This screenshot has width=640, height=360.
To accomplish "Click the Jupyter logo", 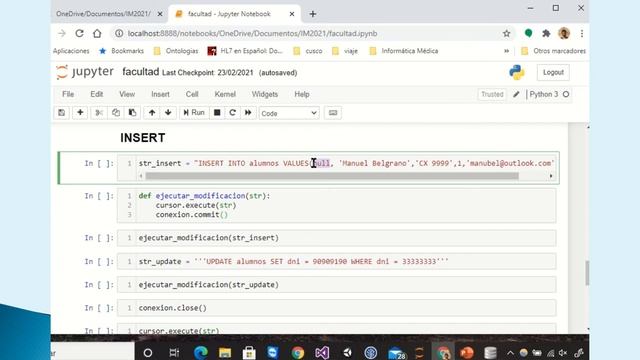I will (x=85, y=72).
